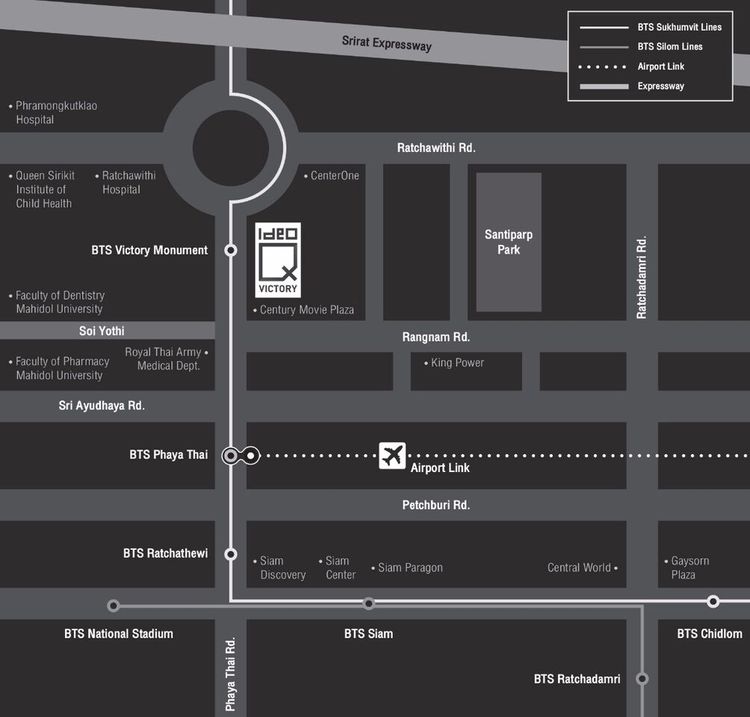Select the BTS Victory Monument station marker
Image resolution: width=750 pixels, height=717 pixels.
[231, 250]
